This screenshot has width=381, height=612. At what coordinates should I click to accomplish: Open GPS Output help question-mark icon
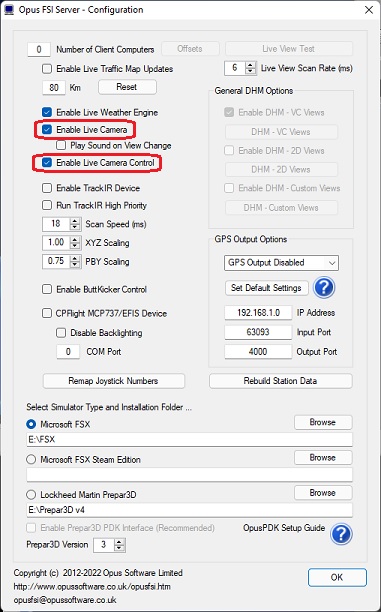coord(324,288)
